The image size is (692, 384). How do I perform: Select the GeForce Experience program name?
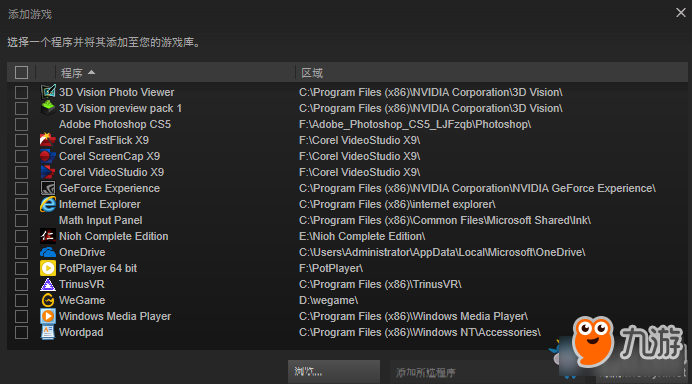[109, 188]
